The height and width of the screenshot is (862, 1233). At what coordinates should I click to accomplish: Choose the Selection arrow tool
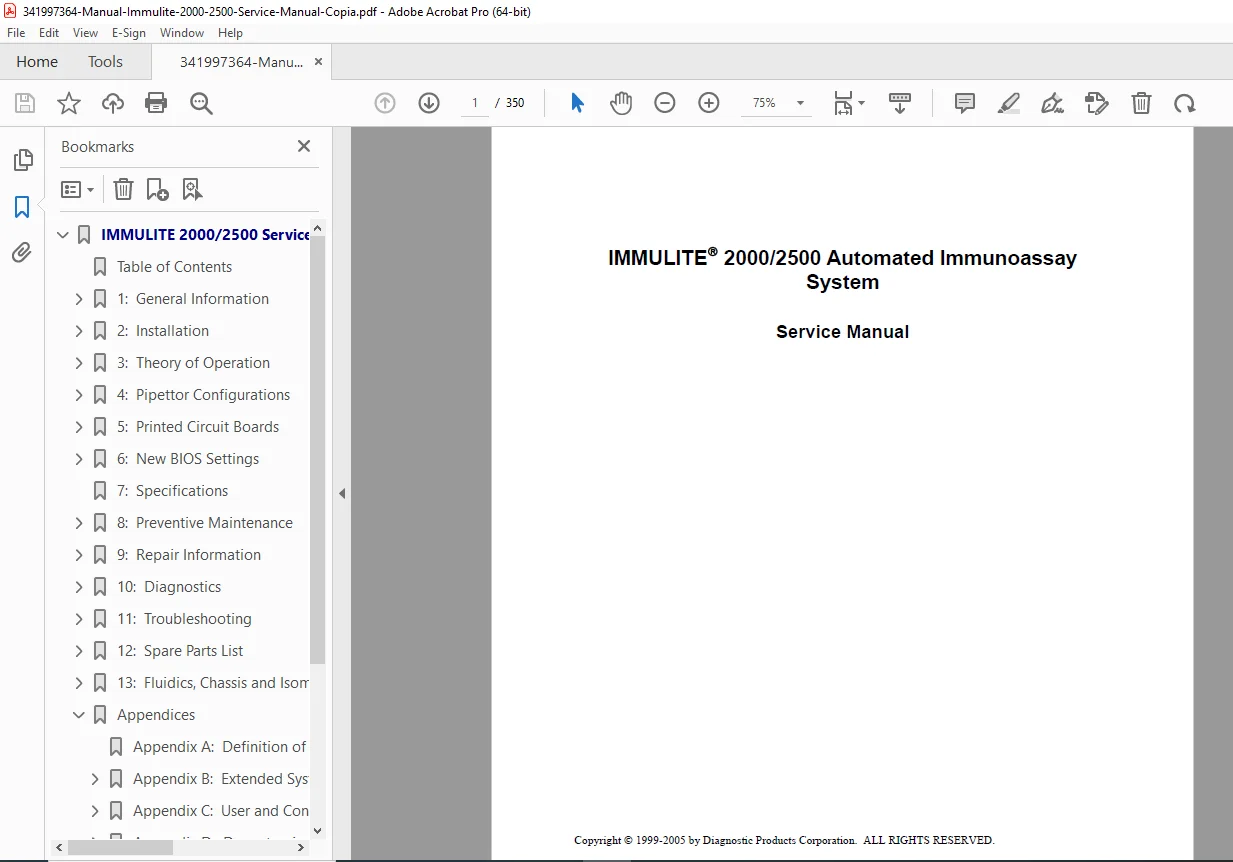point(577,103)
